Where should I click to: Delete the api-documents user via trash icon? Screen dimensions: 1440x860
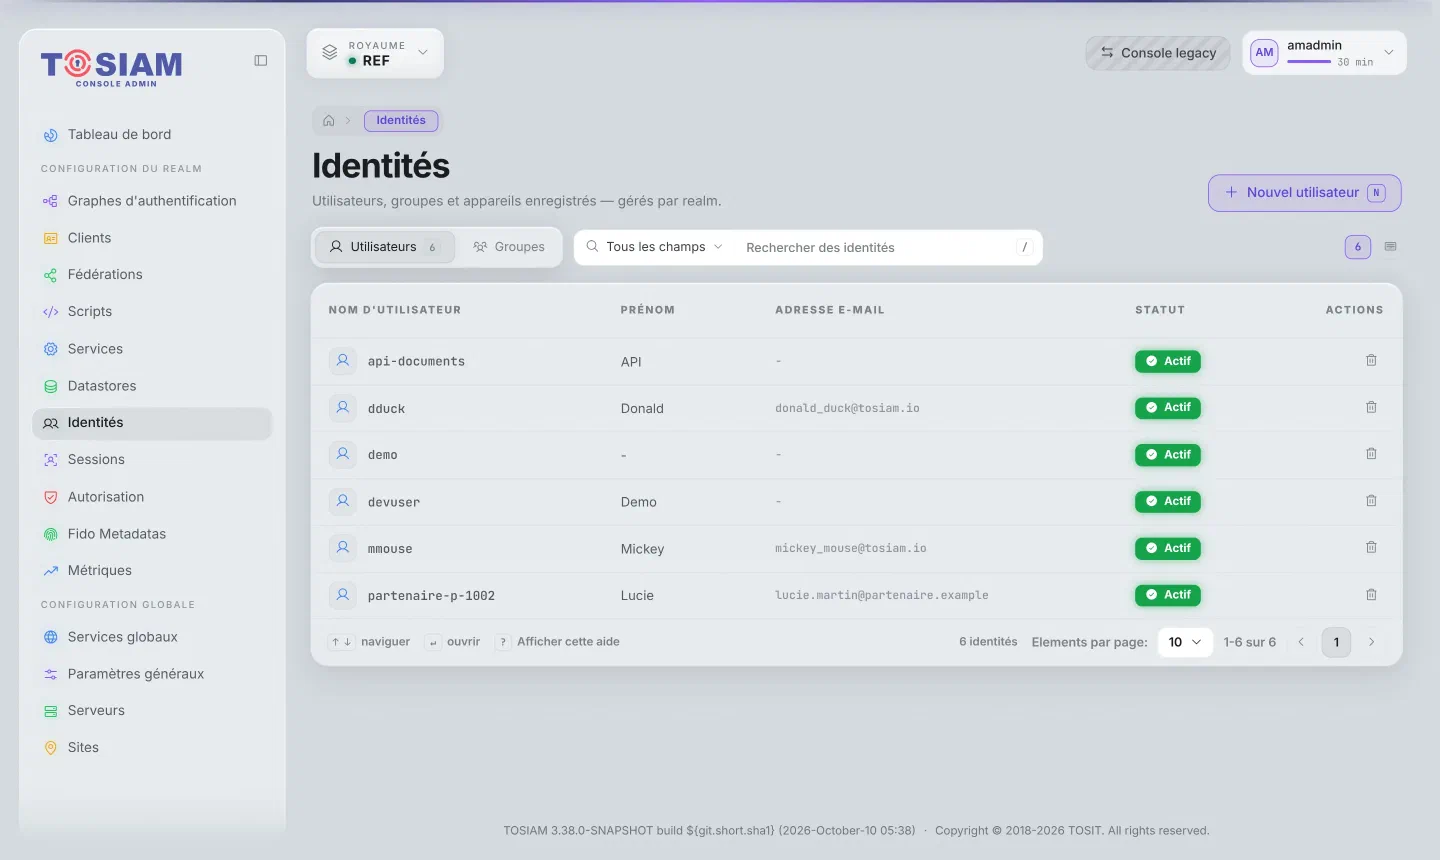[x=1371, y=360]
